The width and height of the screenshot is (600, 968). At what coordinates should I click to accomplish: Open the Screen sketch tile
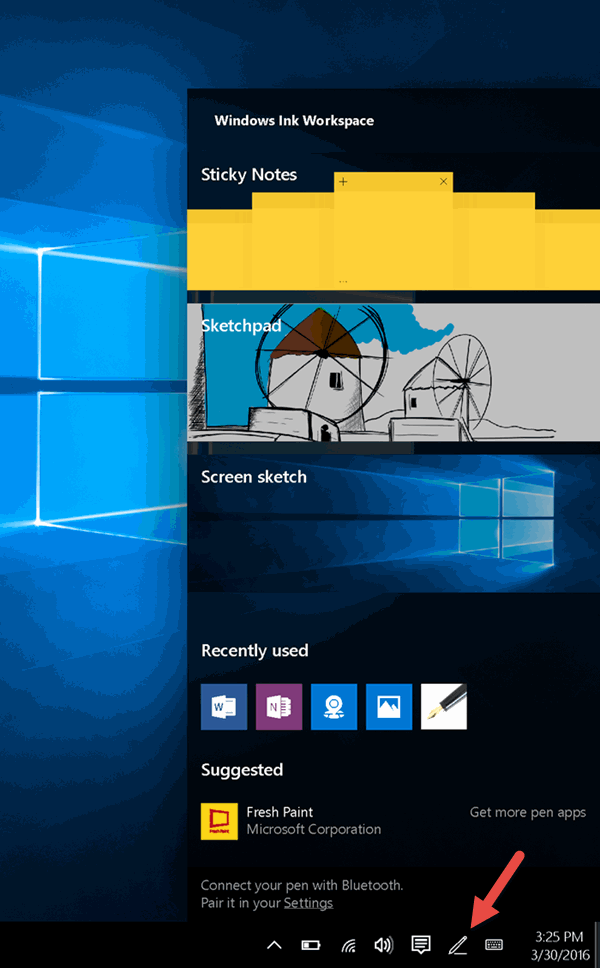click(x=393, y=524)
